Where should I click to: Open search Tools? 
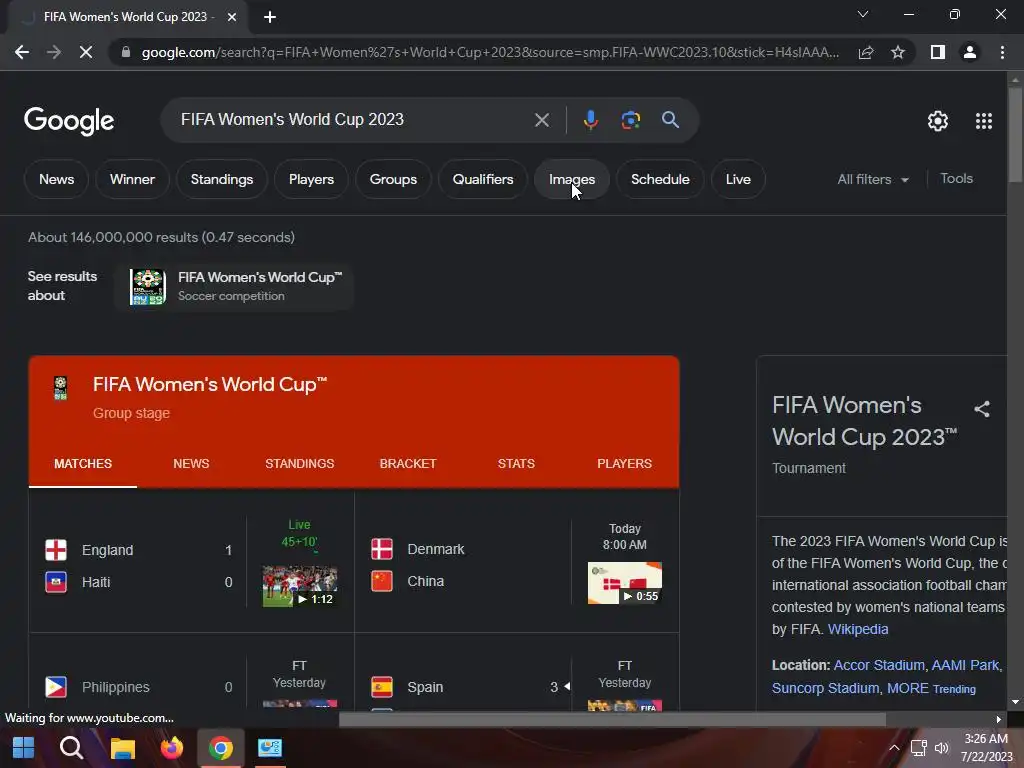pyautogui.click(x=956, y=178)
